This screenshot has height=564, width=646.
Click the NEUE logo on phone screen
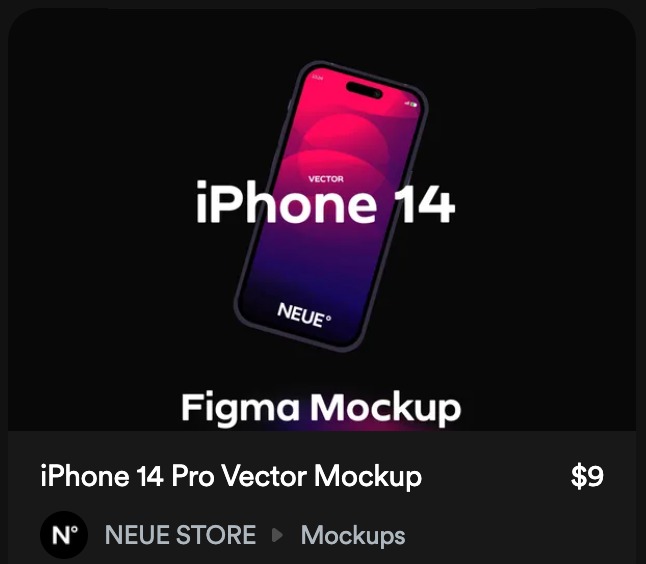[x=304, y=316]
